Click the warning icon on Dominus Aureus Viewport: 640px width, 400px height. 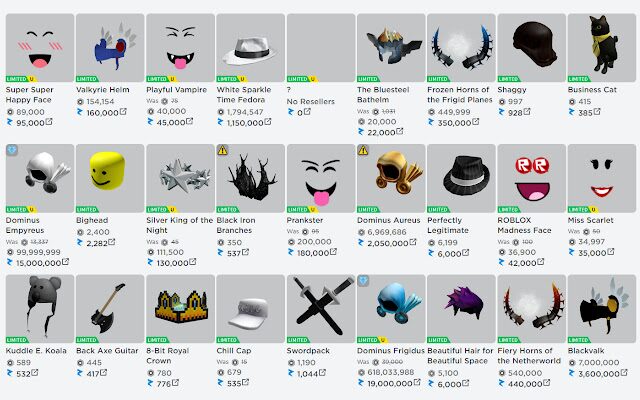pyautogui.click(x=363, y=150)
